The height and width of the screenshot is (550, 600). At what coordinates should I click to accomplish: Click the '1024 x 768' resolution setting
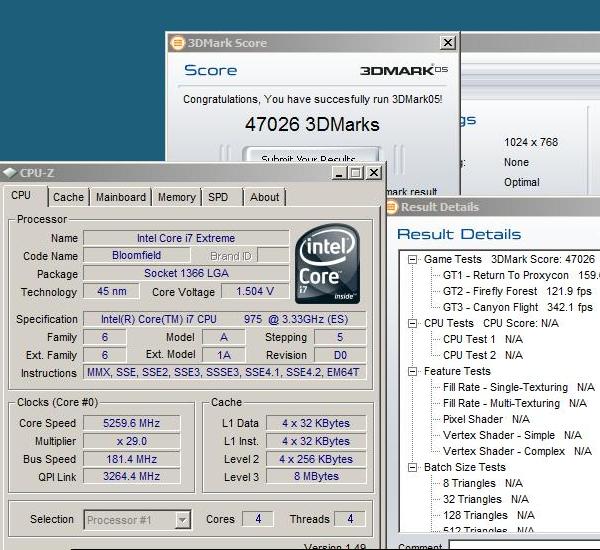pos(531,142)
